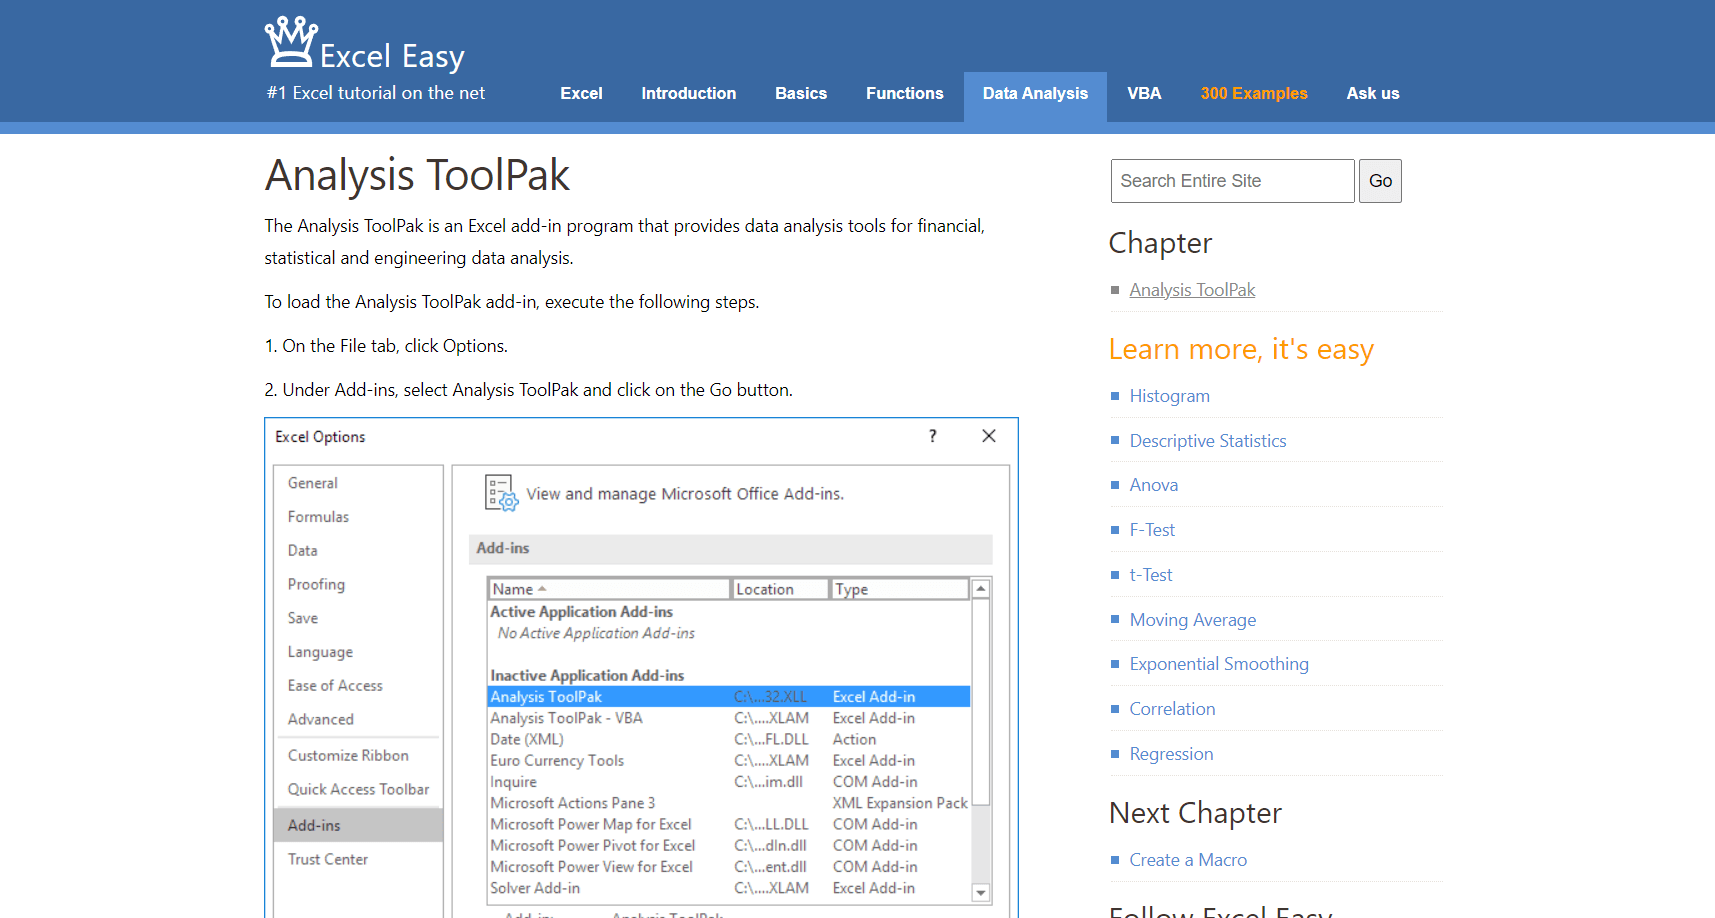
Task: Click the scroll up arrow in add-ins list
Action: 981,589
